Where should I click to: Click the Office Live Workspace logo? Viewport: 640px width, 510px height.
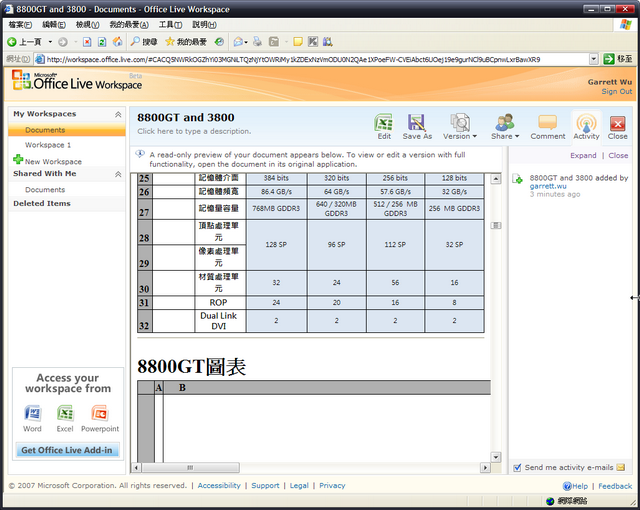coord(78,80)
